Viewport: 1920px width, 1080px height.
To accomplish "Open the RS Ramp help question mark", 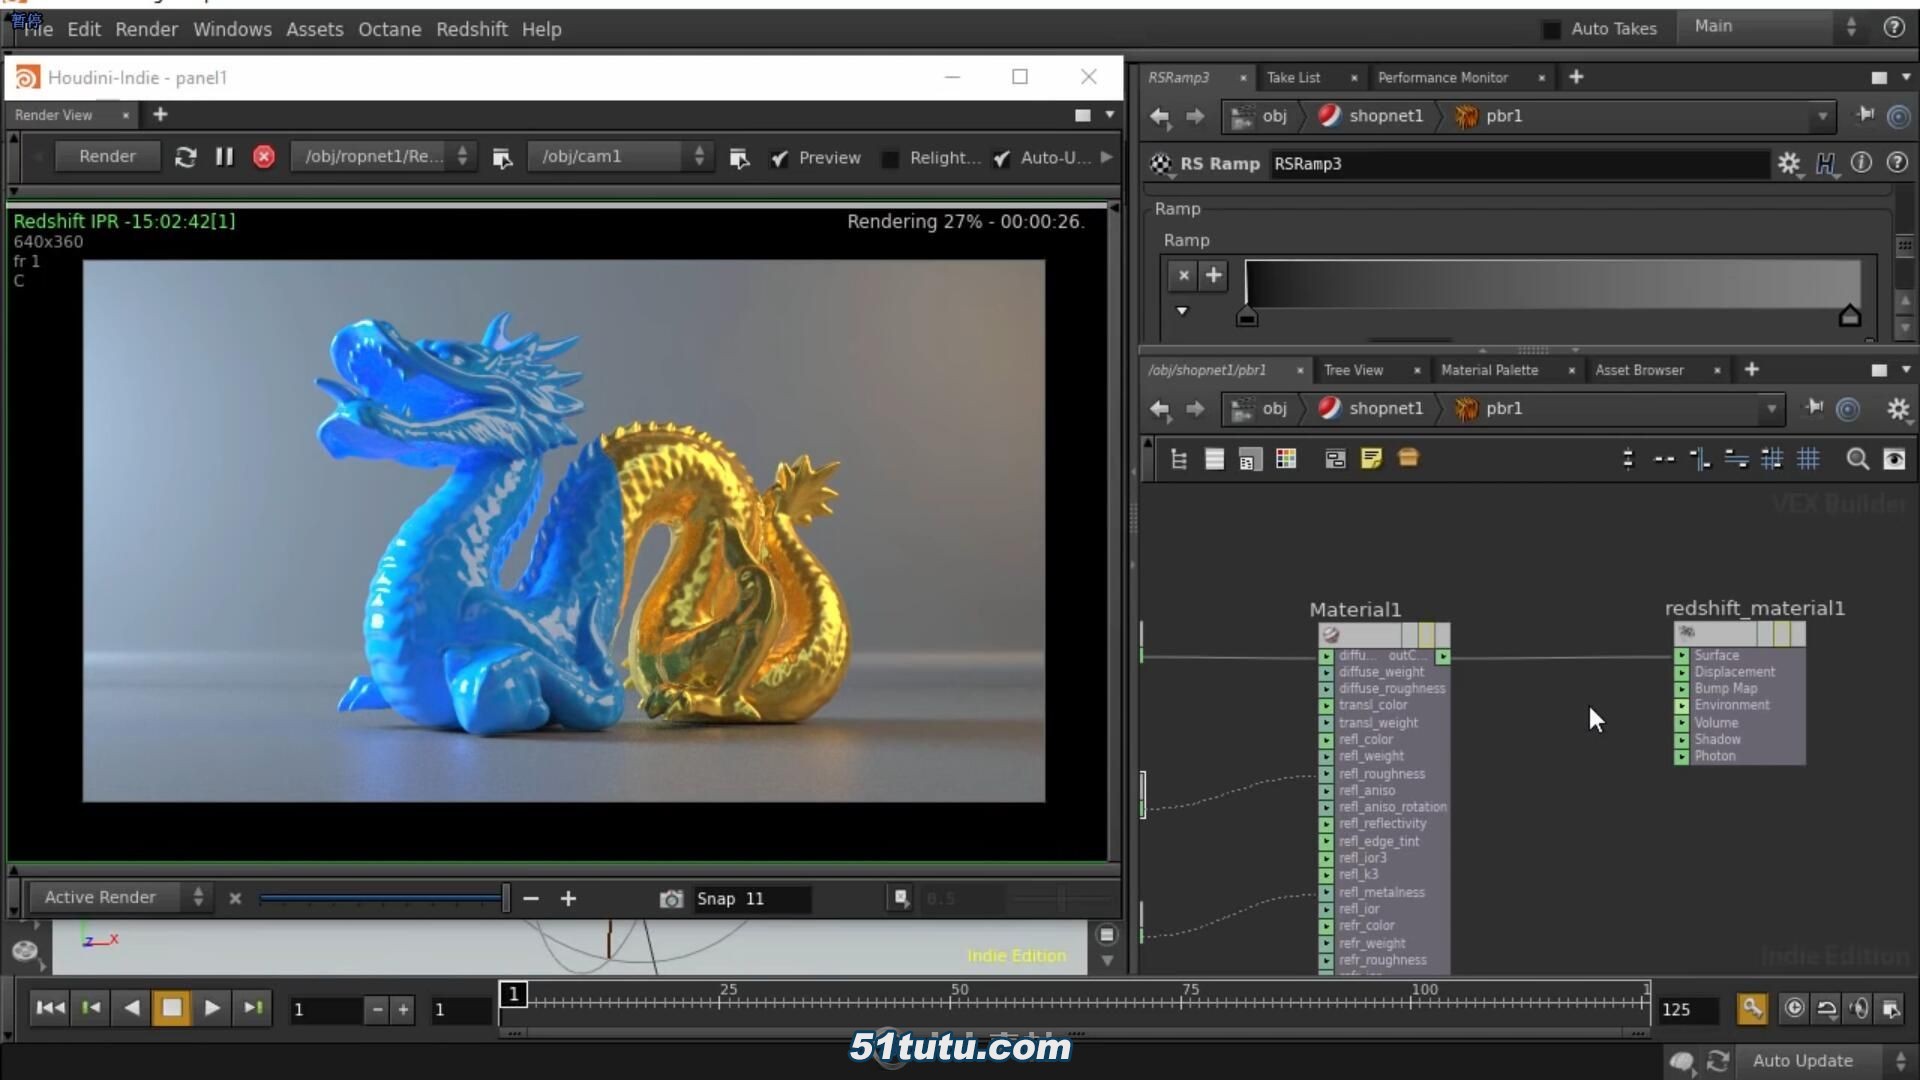I will point(1897,163).
